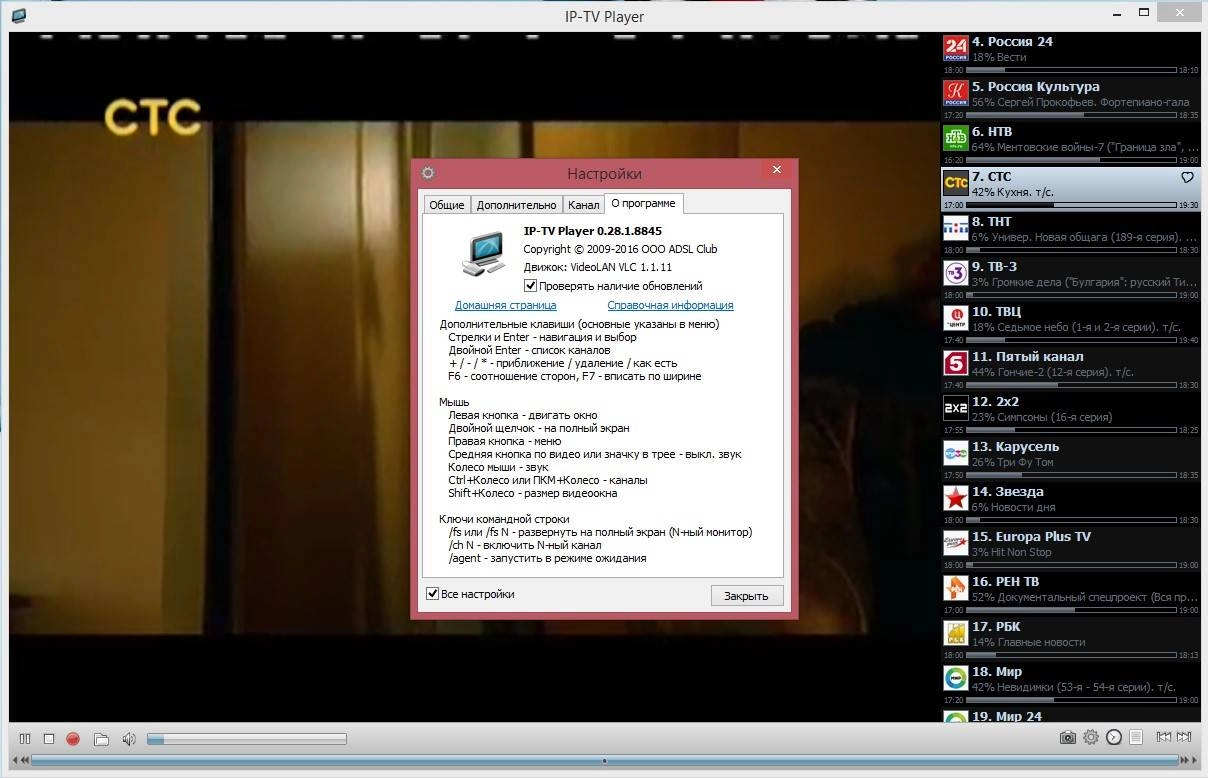Screen dimensions: 1208x778
Task: Switch to the Дополнительно tab
Action: coord(516,204)
